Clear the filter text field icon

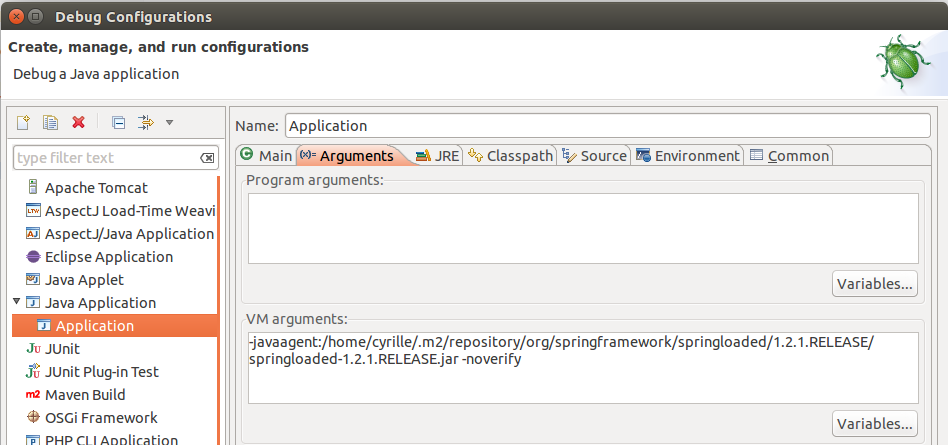tap(206, 158)
